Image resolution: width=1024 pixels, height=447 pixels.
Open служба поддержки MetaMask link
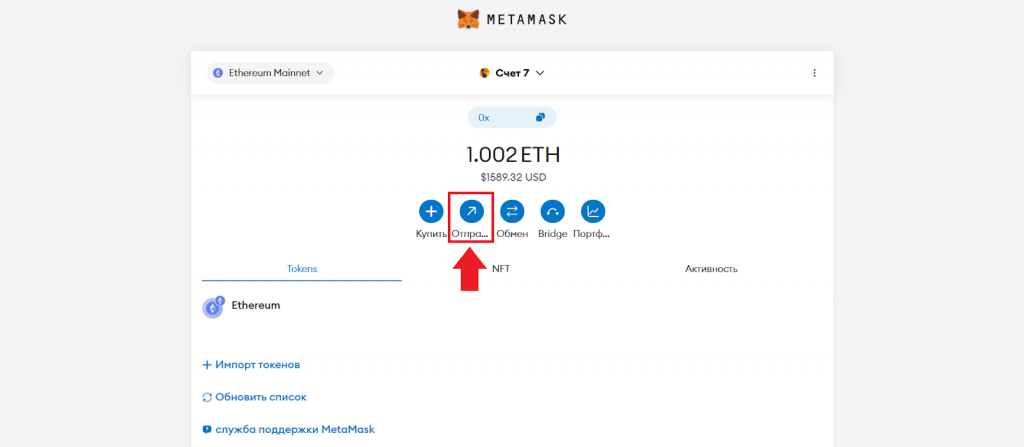(x=289, y=429)
